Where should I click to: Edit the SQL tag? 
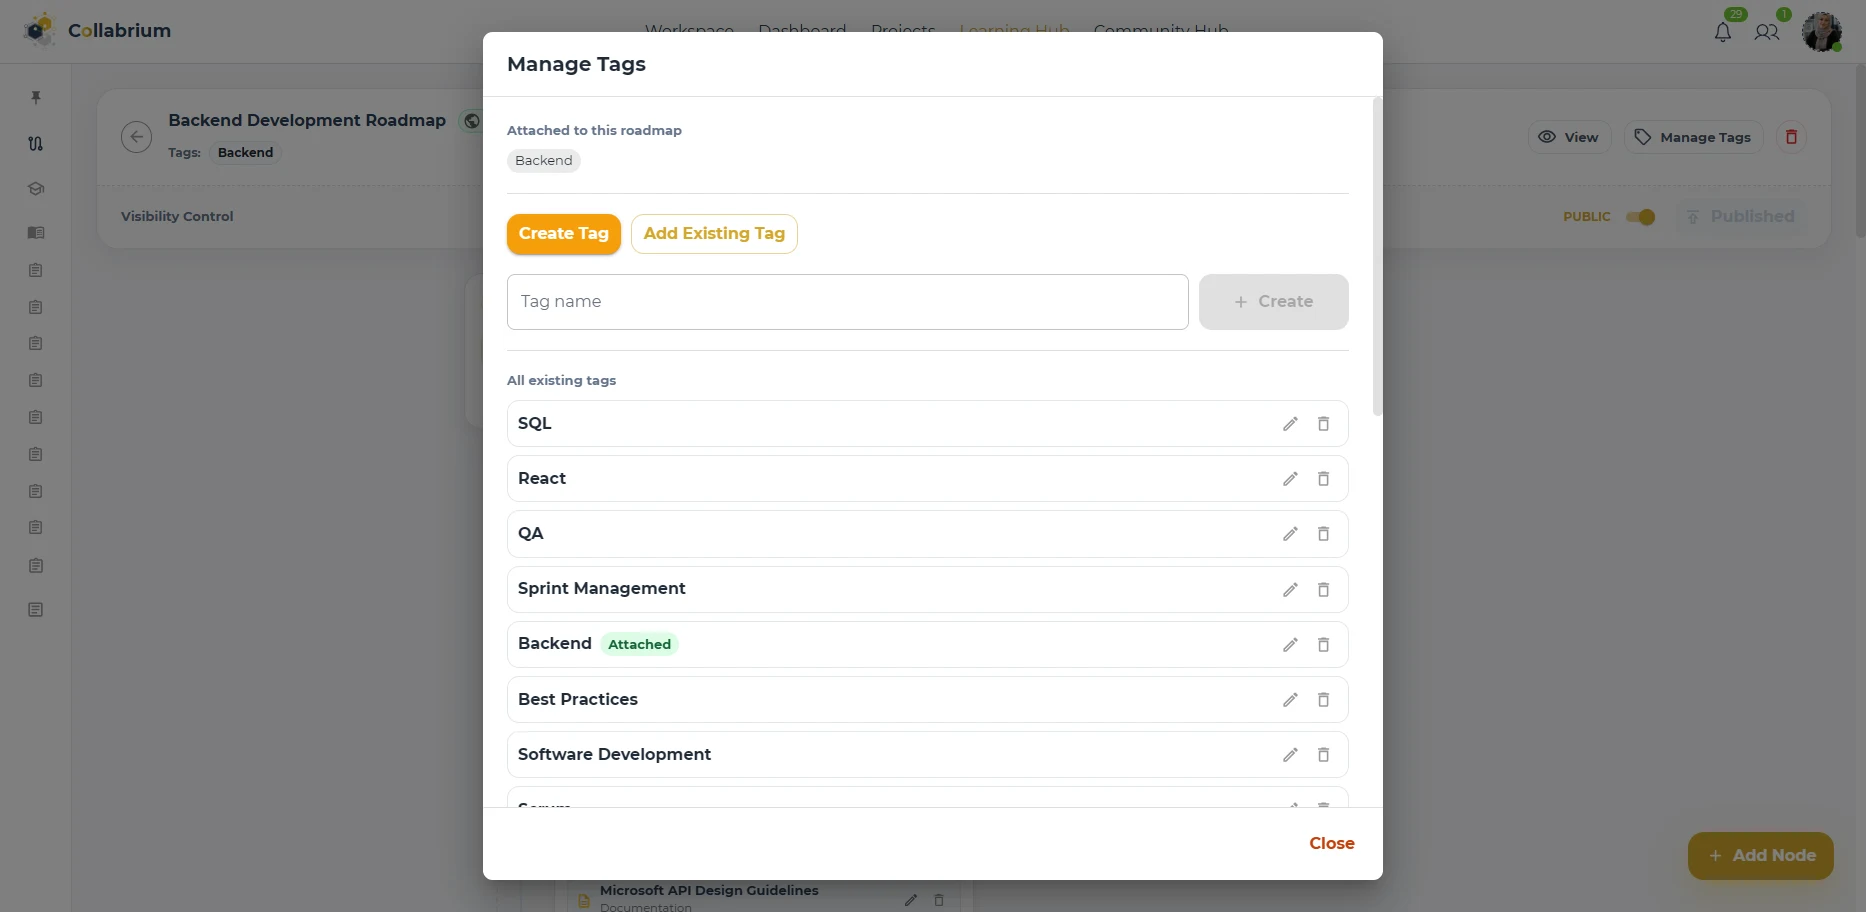[x=1290, y=424]
